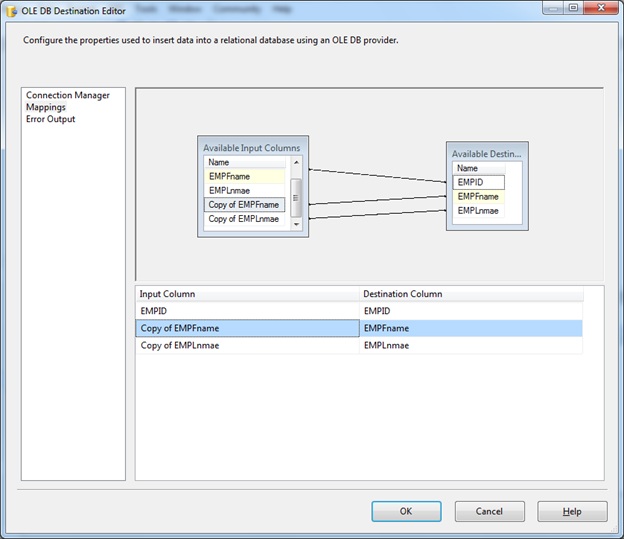Click Name header in Available Input Columns
The image size is (624, 539).
click(245, 162)
